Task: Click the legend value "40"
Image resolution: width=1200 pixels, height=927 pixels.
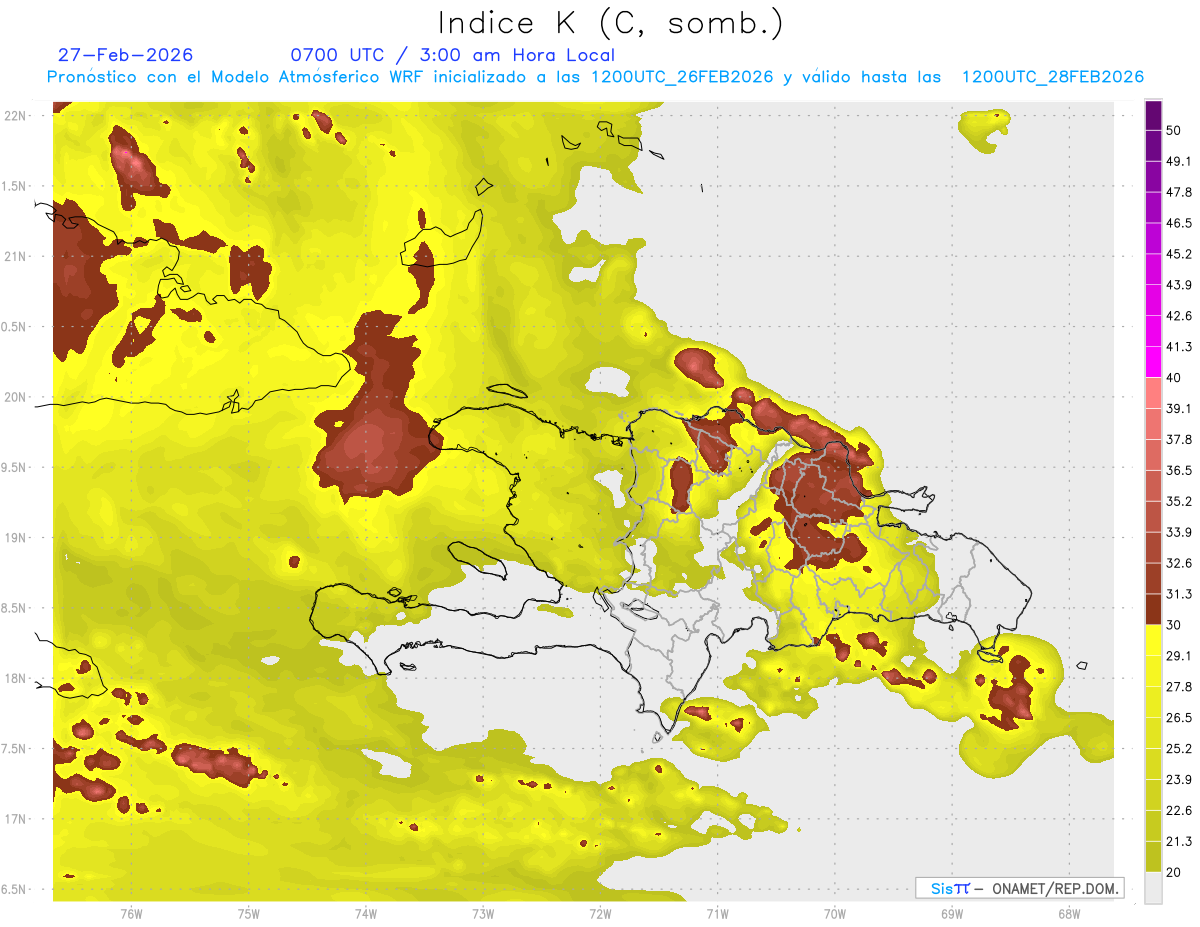Action: [x=1176, y=378]
